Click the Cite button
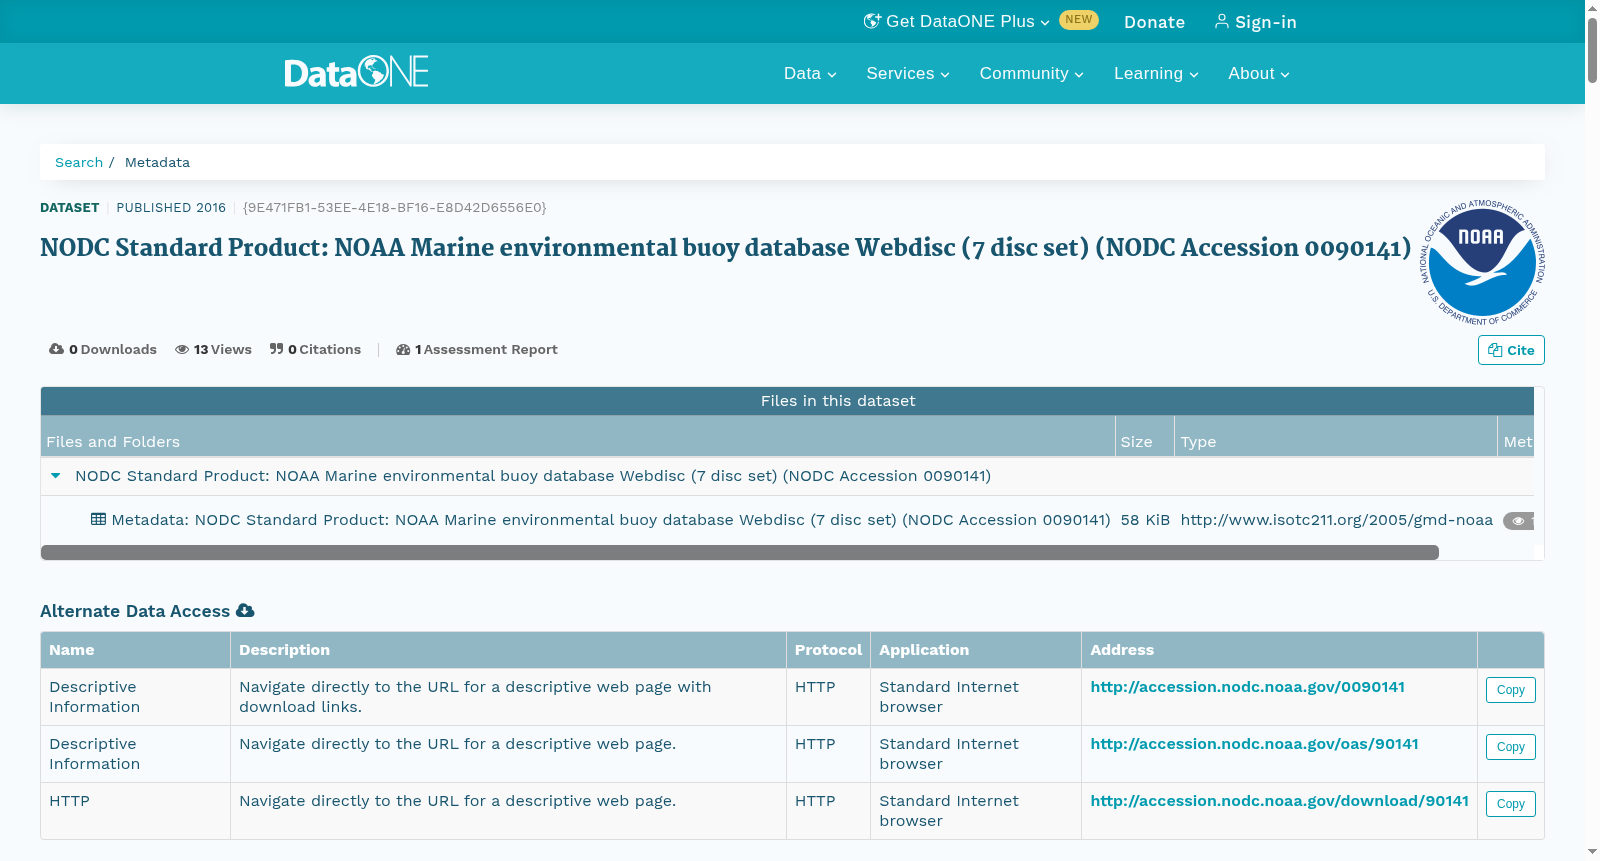 [x=1511, y=350]
